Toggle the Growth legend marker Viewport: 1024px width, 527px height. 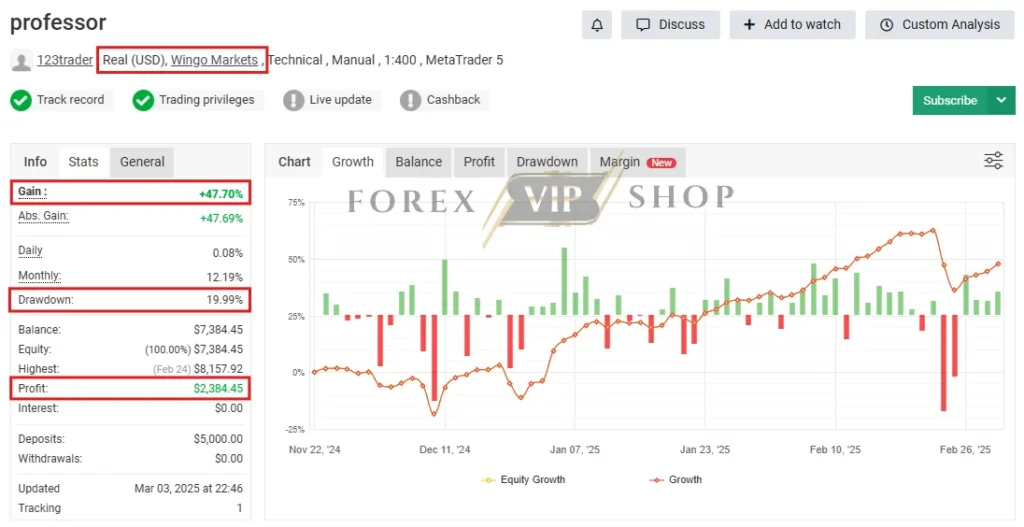pyautogui.click(x=656, y=480)
